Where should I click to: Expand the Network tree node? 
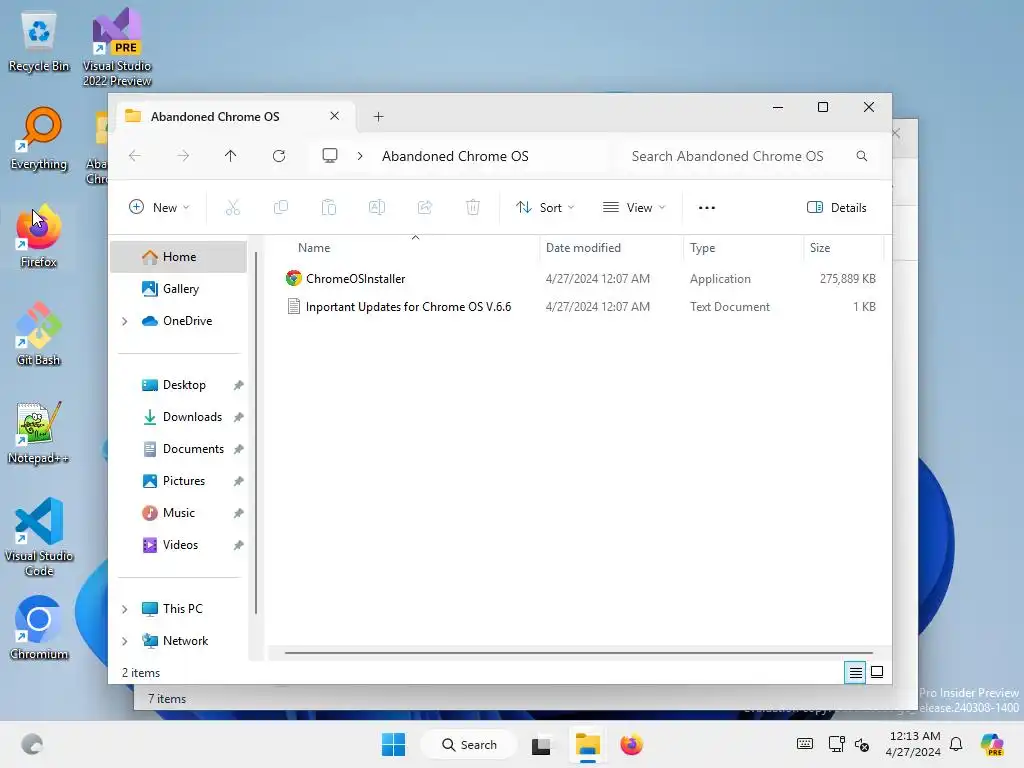click(125, 641)
